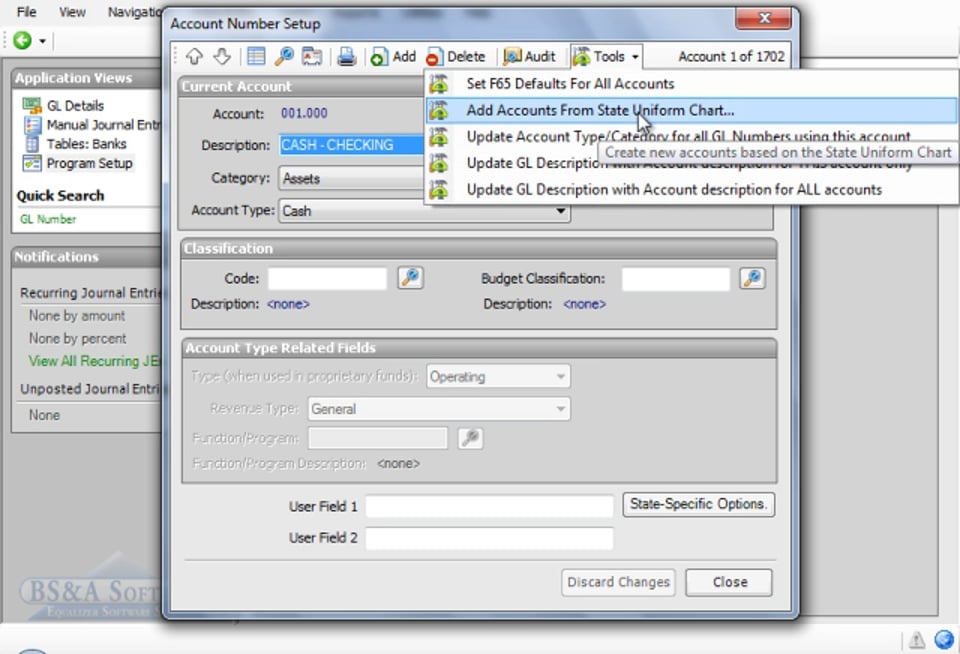The image size is (960, 654).
Task: Click icon beside Update GL Description ALL accounts
Action: (438, 190)
